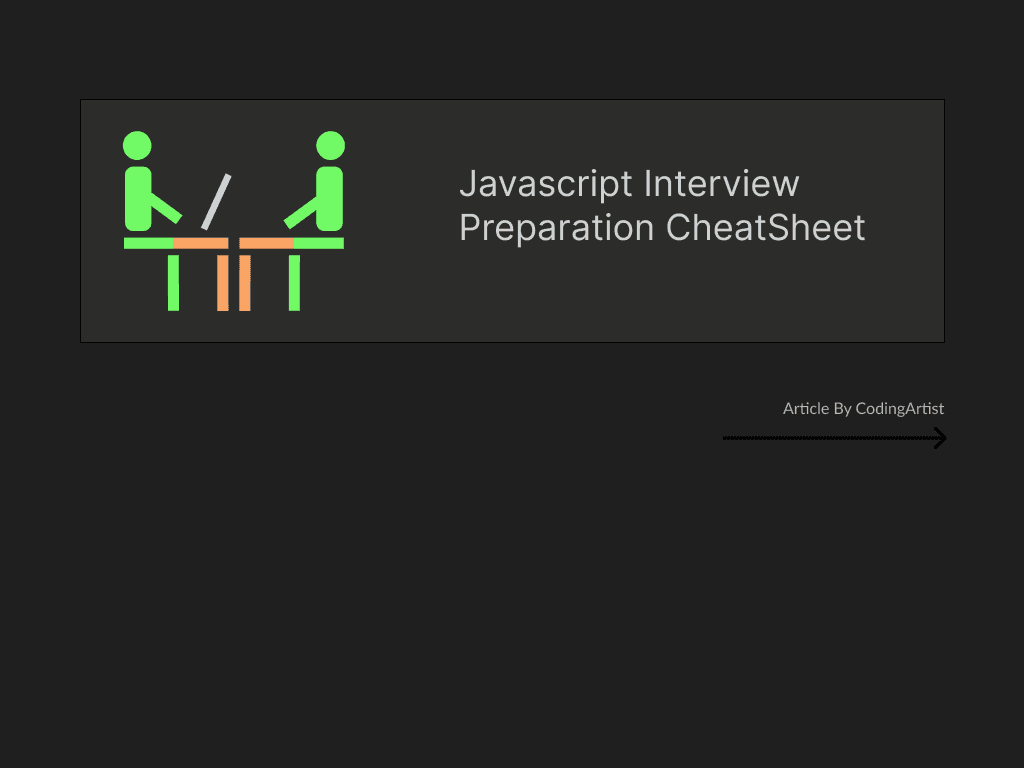Image resolution: width=1024 pixels, height=768 pixels.
Task: Click the right orange table leg
Action: [x=244, y=282]
